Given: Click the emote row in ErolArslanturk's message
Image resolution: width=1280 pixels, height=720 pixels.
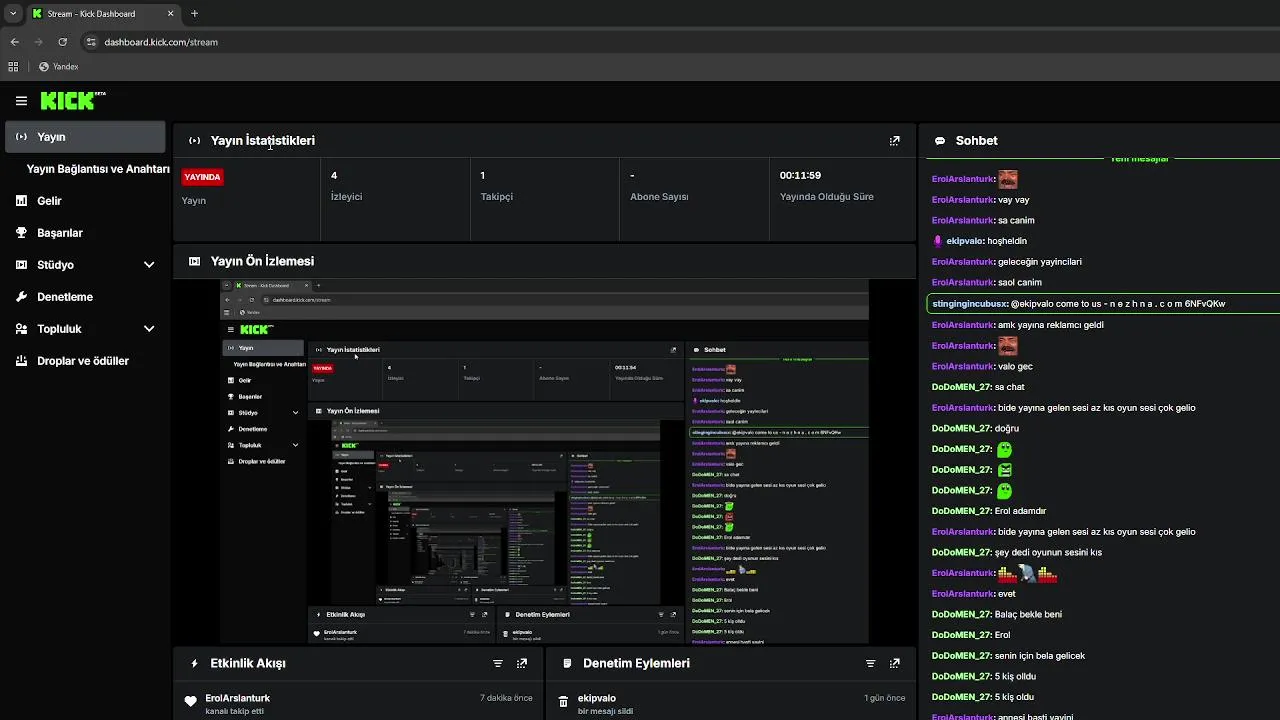Looking at the screenshot, I should [1027, 573].
